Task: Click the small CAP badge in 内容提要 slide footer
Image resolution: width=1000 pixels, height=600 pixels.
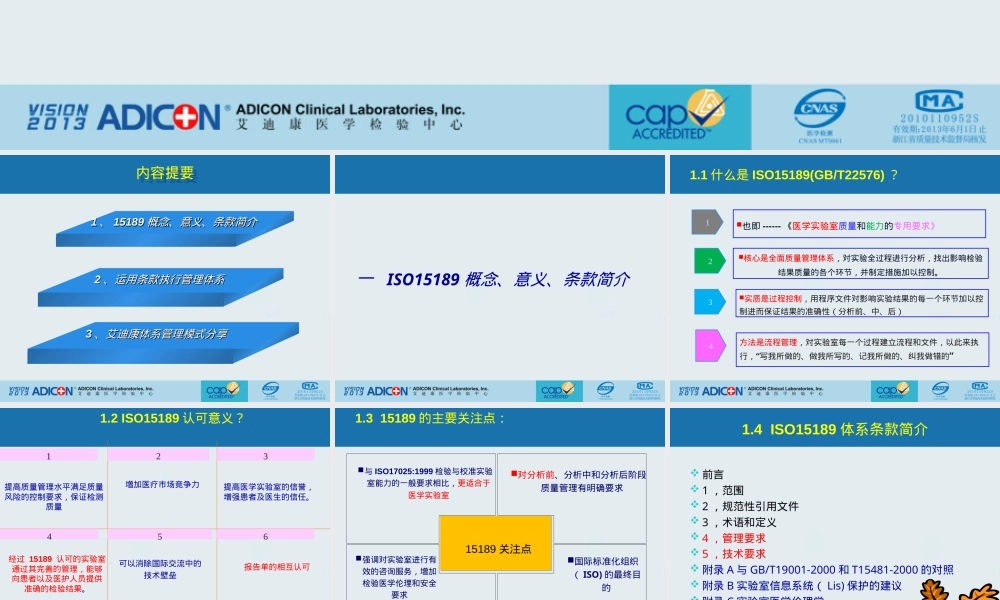Action: click(x=224, y=391)
